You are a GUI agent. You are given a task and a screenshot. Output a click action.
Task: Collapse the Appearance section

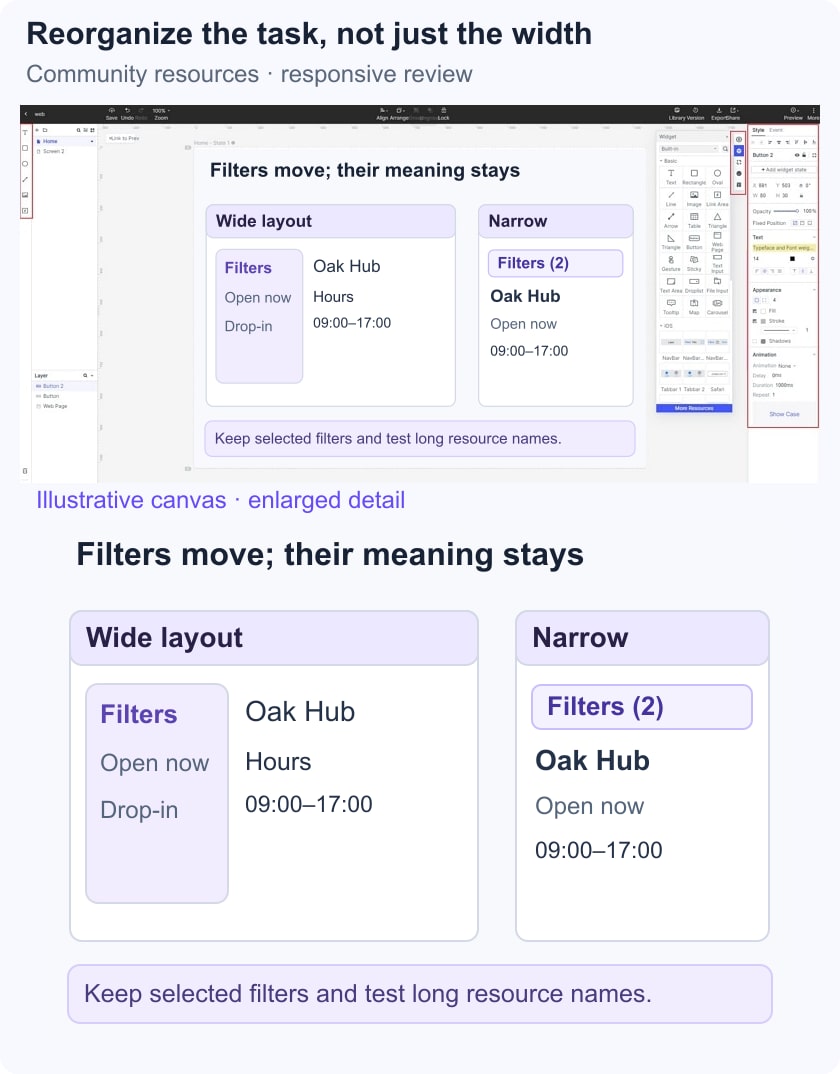click(815, 290)
